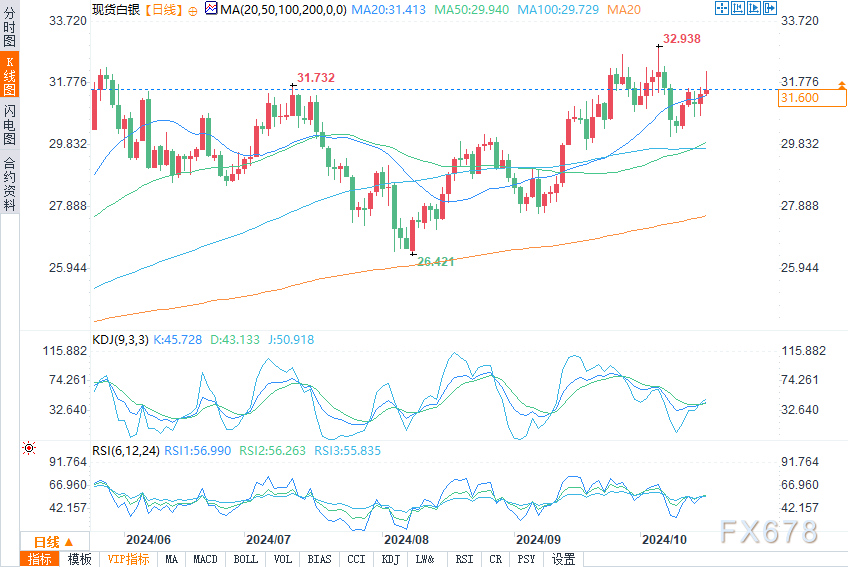Open 设置 settings in the indicator bar
Image resolution: width=848 pixels, height=567 pixels.
coord(563,559)
